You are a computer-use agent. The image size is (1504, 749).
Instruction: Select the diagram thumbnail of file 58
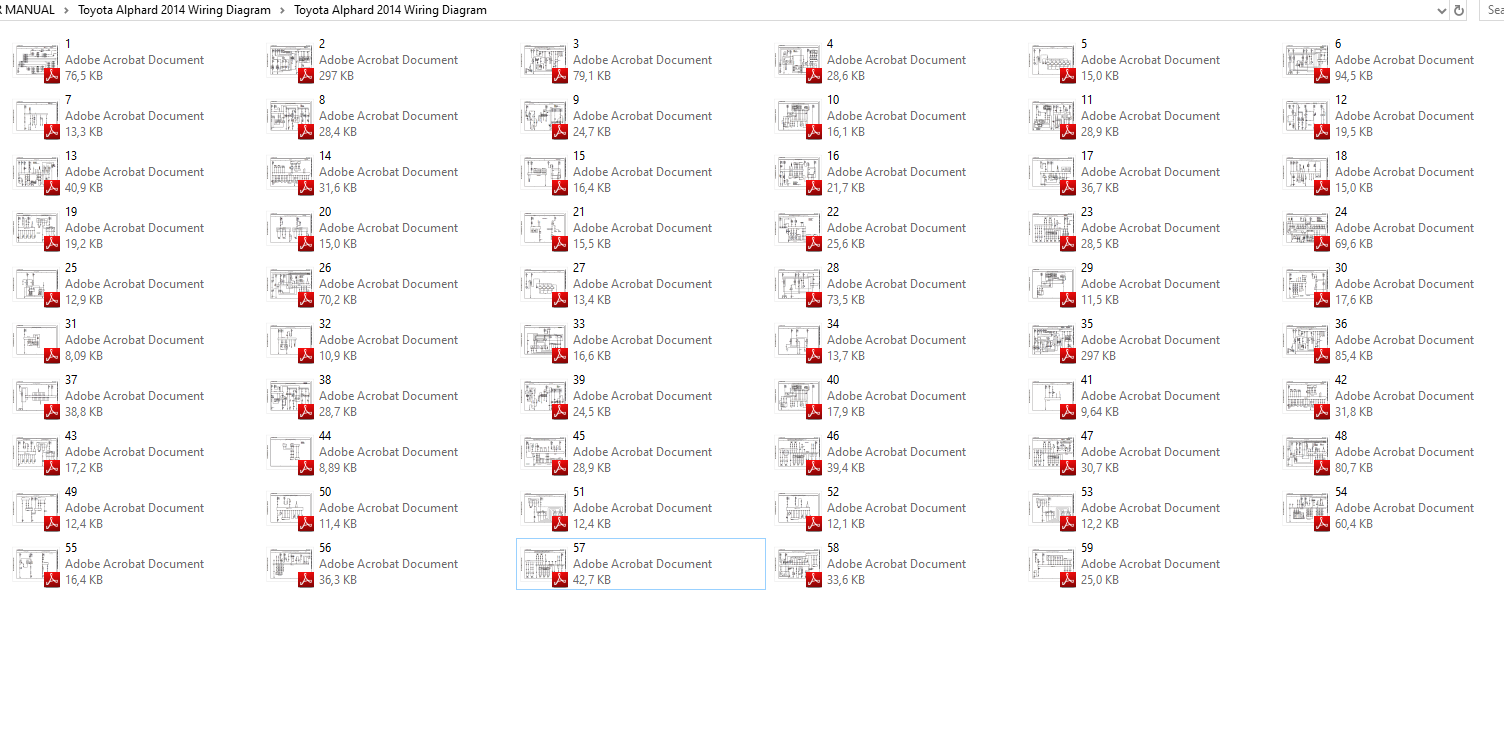click(x=799, y=565)
